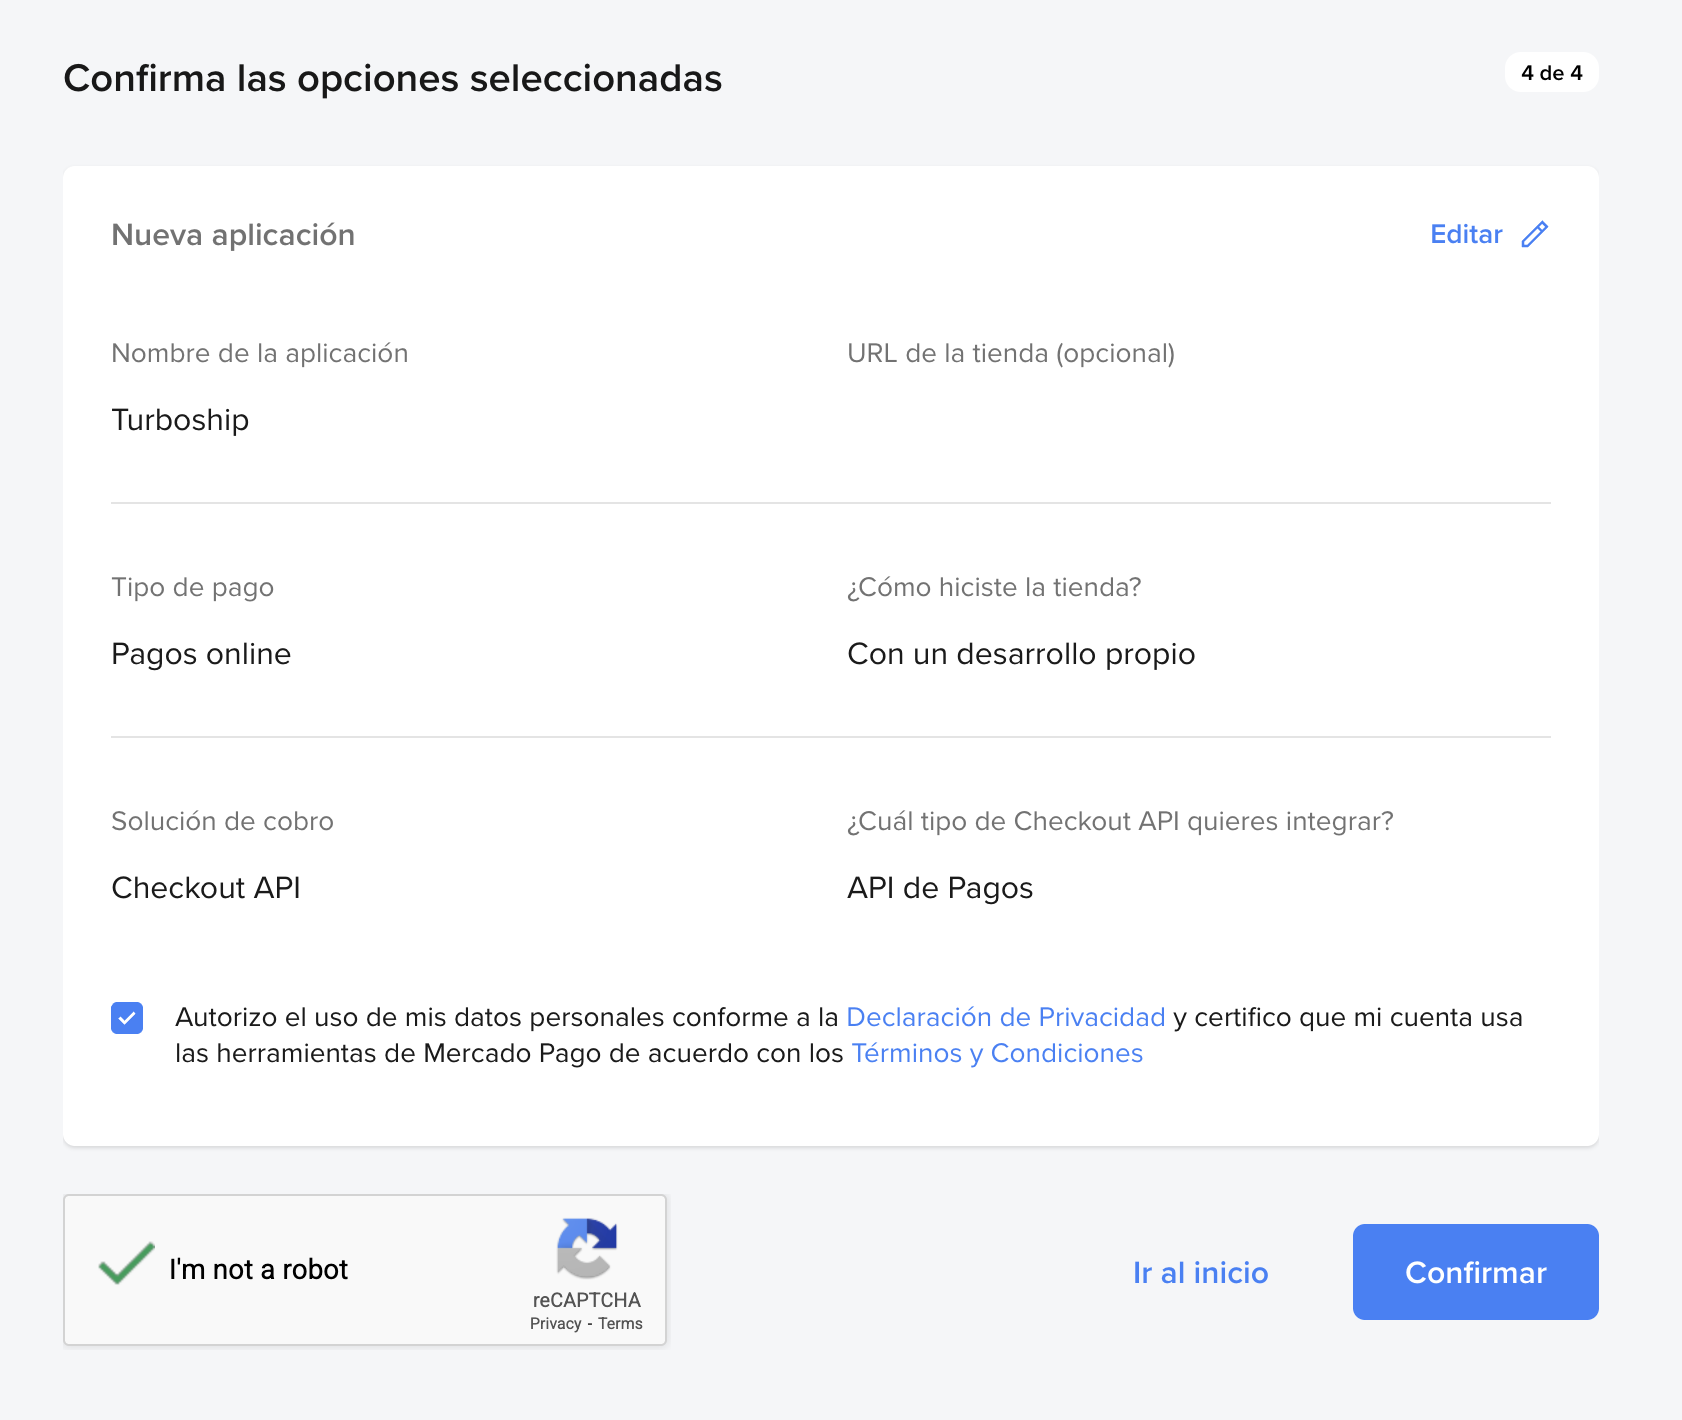
Task: Click the pencil icon next to Editar
Action: coord(1536,234)
